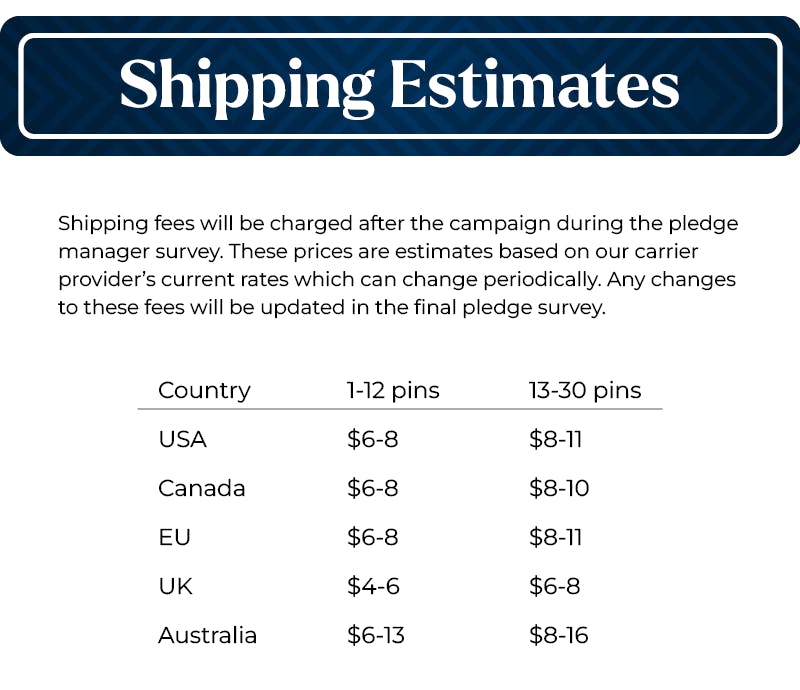Viewport: 800px width, 690px height.
Task: Select USA price for 1-12 pins
Action: coord(372,439)
